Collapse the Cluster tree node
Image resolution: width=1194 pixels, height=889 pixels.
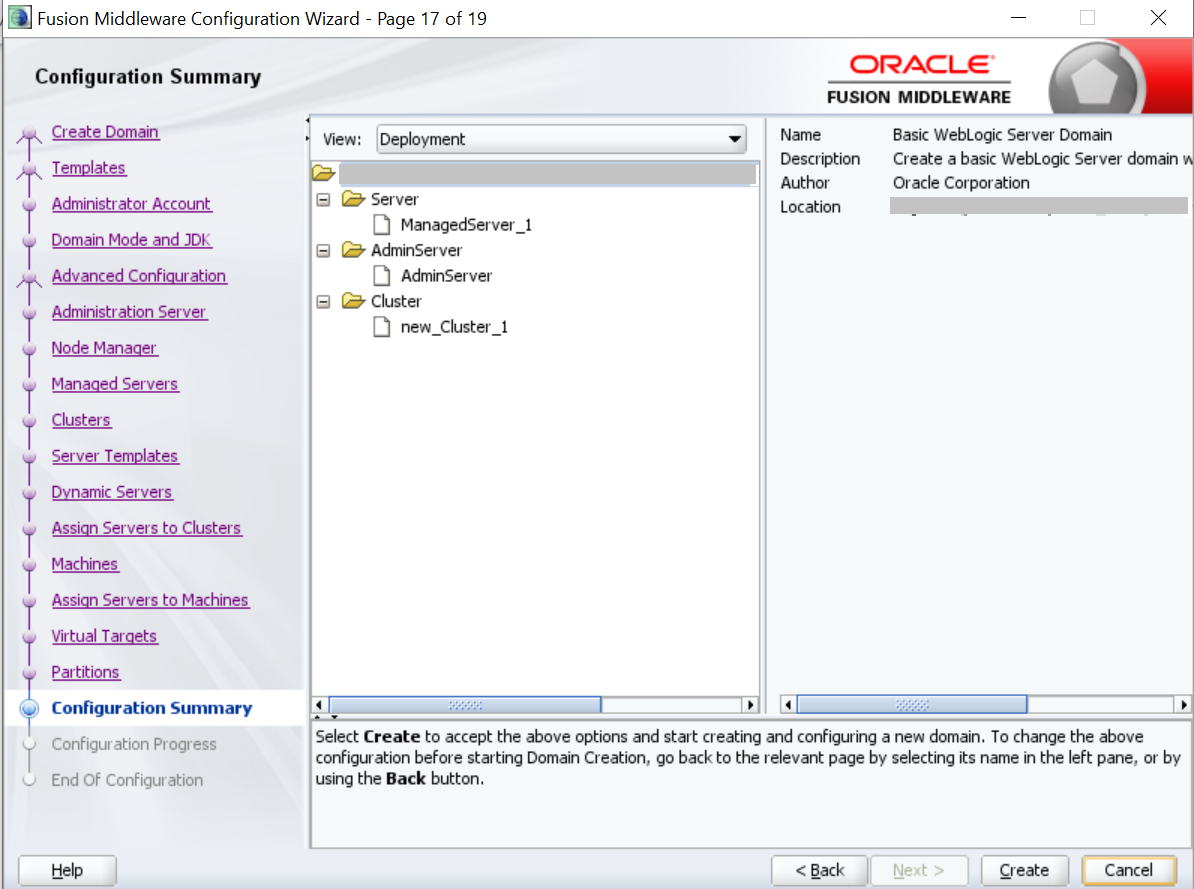pos(324,302)
